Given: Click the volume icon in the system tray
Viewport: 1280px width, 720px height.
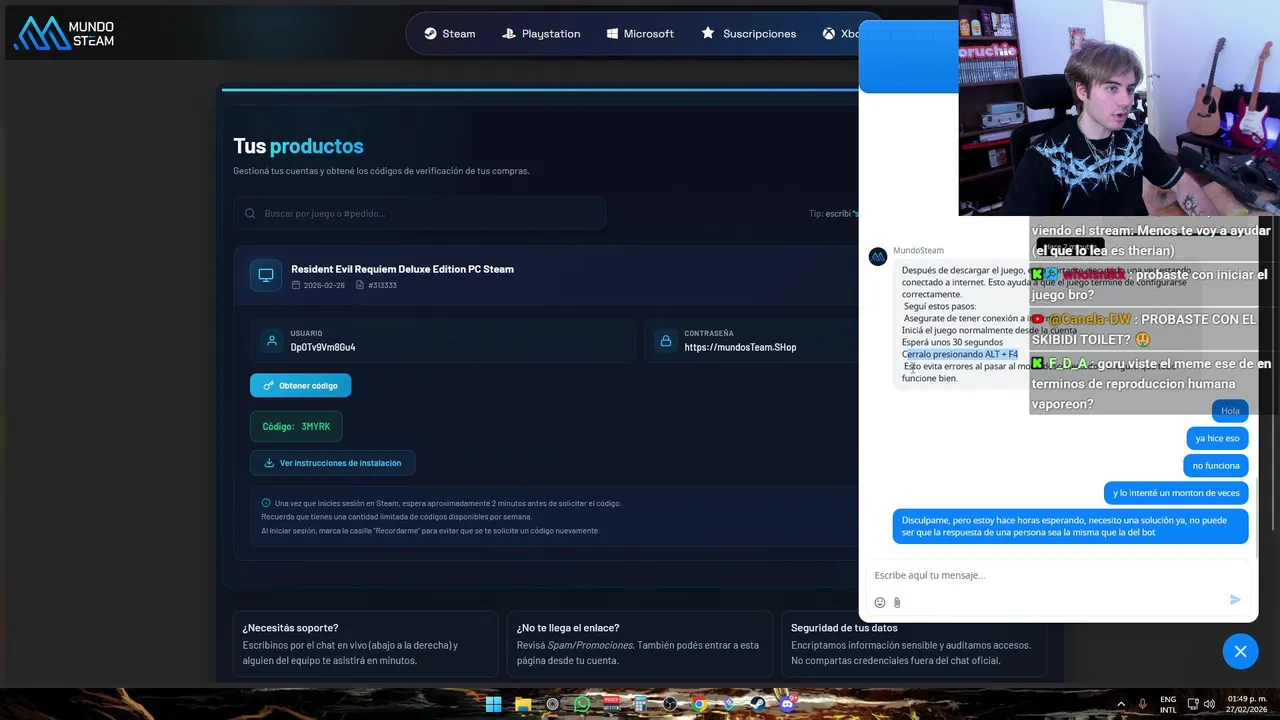Looking at the screenshot, I should coord(1209,704).
